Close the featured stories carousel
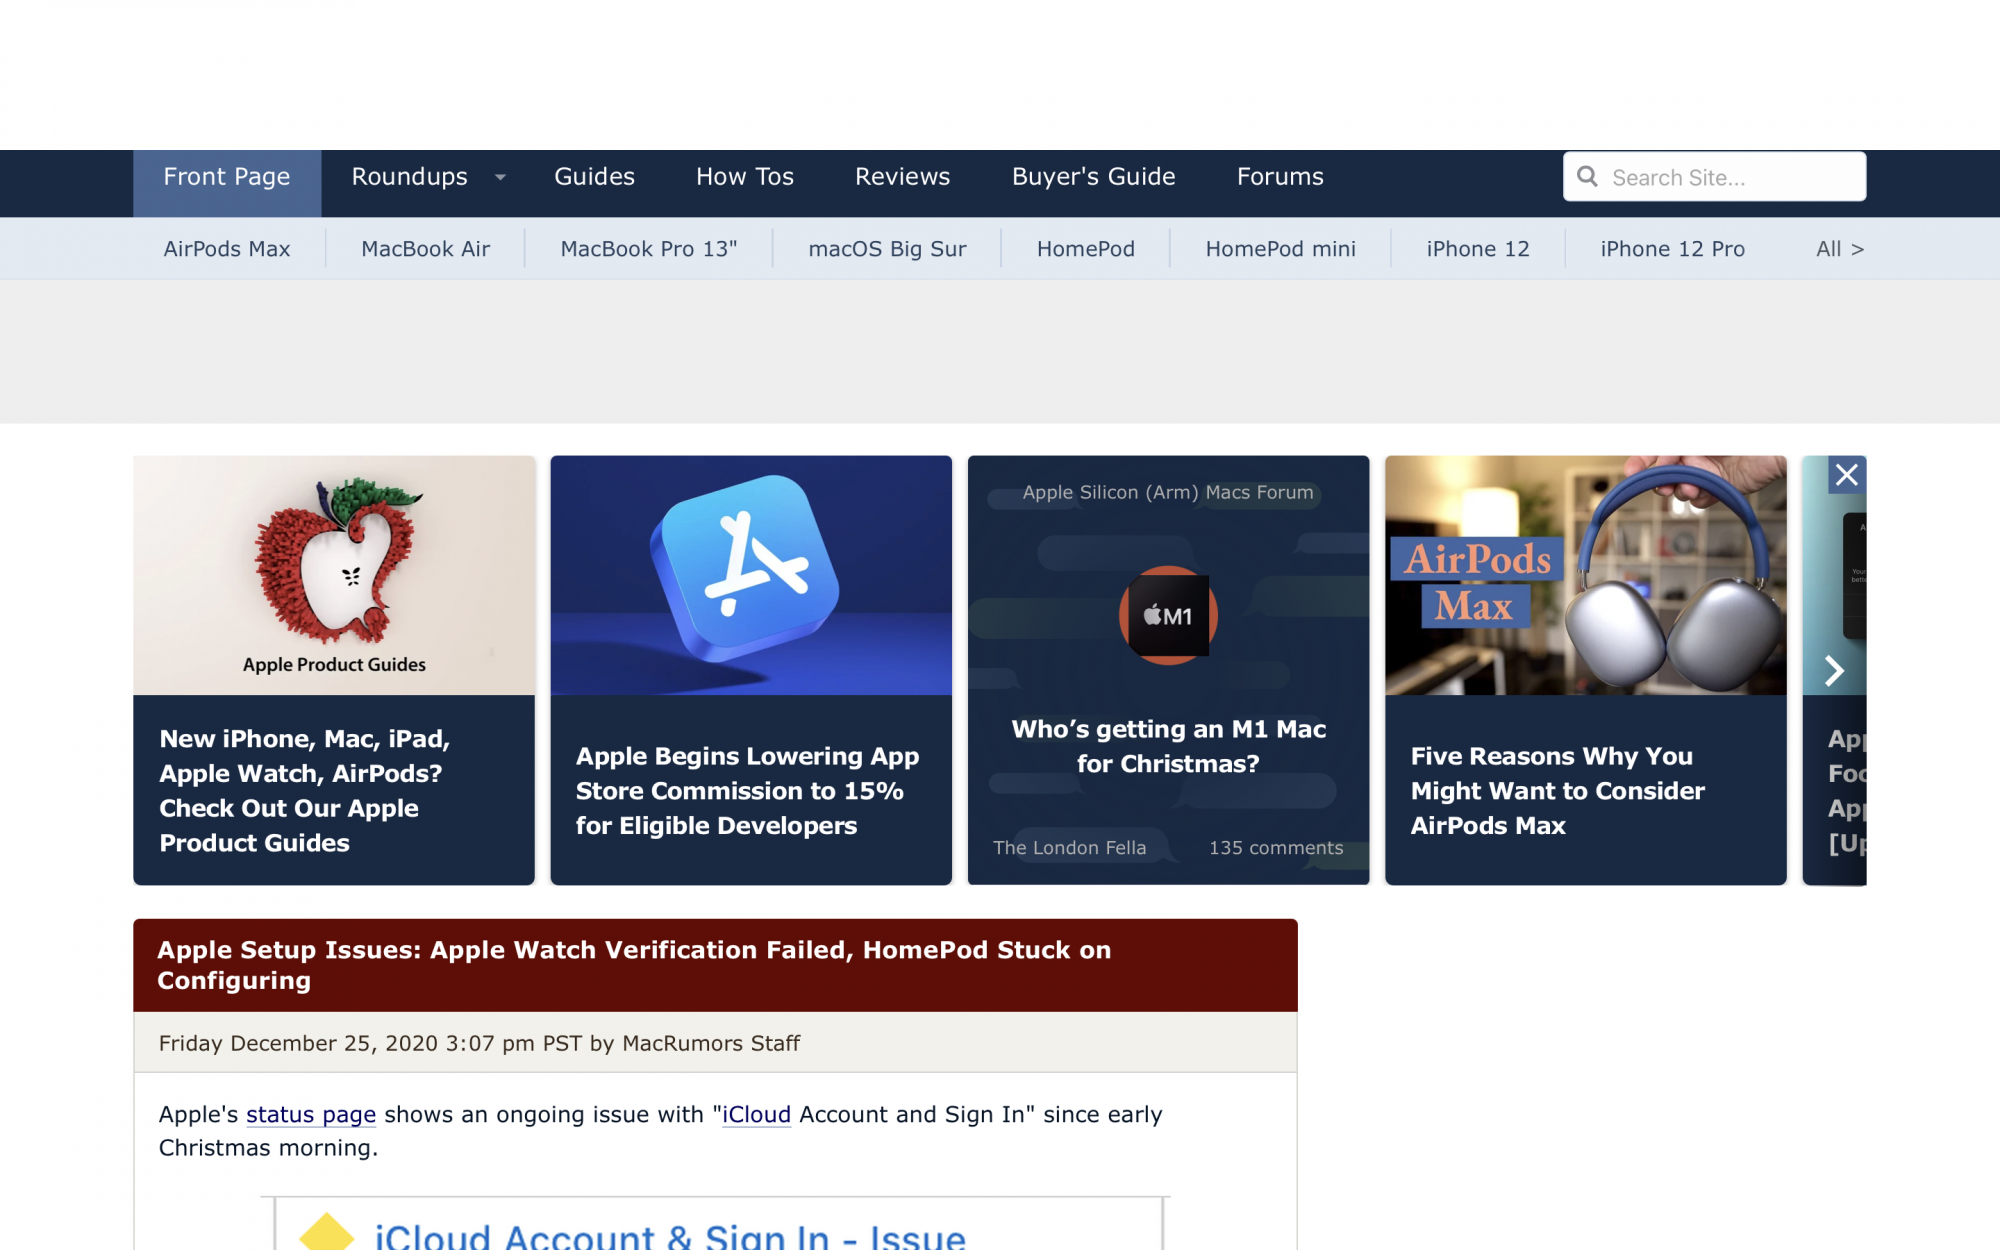The image size is (2000, 1250). click(1846, 474)
